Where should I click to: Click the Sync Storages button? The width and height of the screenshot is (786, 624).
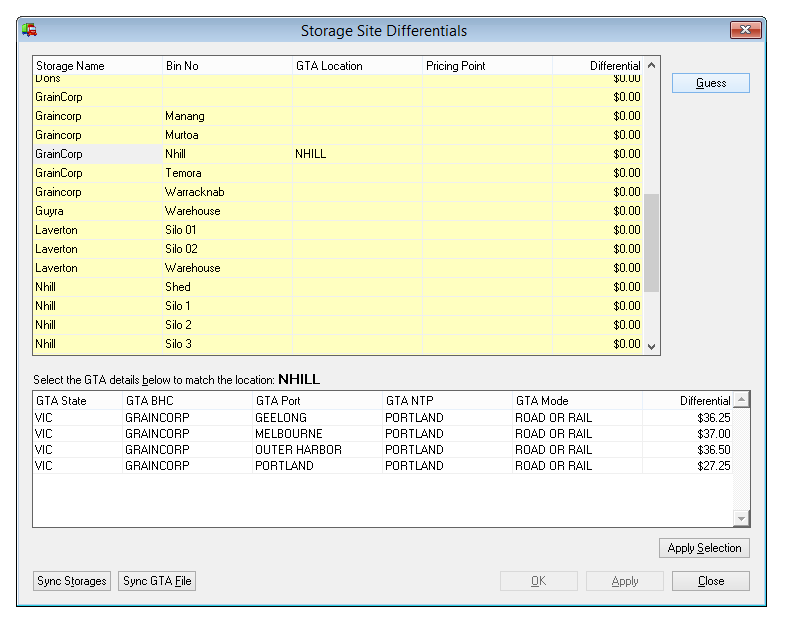coord(72,581)
